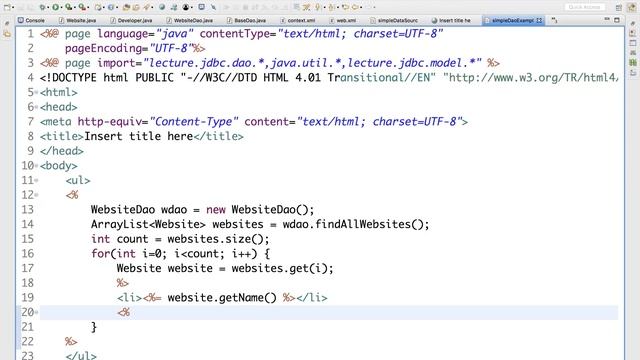Viewport: 640px width, 360px height.
Task: Collapse the scriptlet fold on line 12
Action: [x=36, y=195]
